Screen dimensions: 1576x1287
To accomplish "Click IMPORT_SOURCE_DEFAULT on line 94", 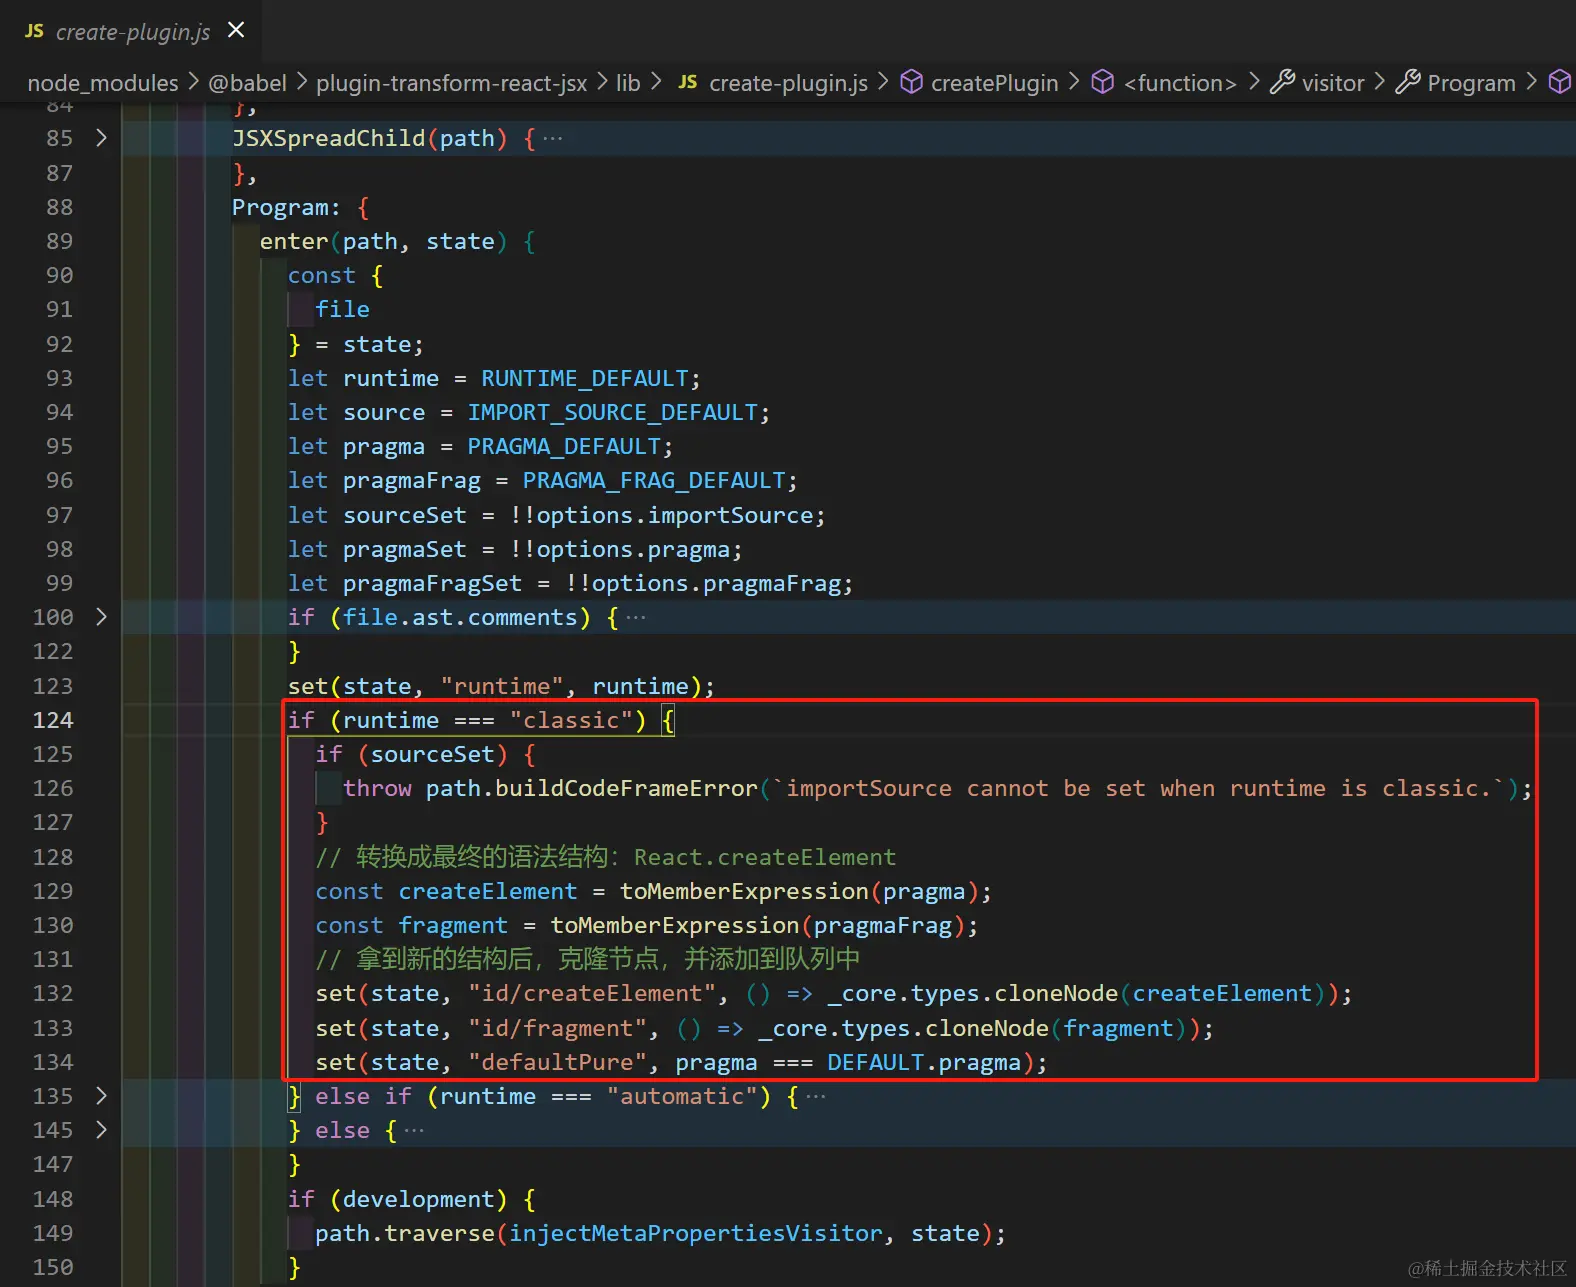I will click(613, 412).
